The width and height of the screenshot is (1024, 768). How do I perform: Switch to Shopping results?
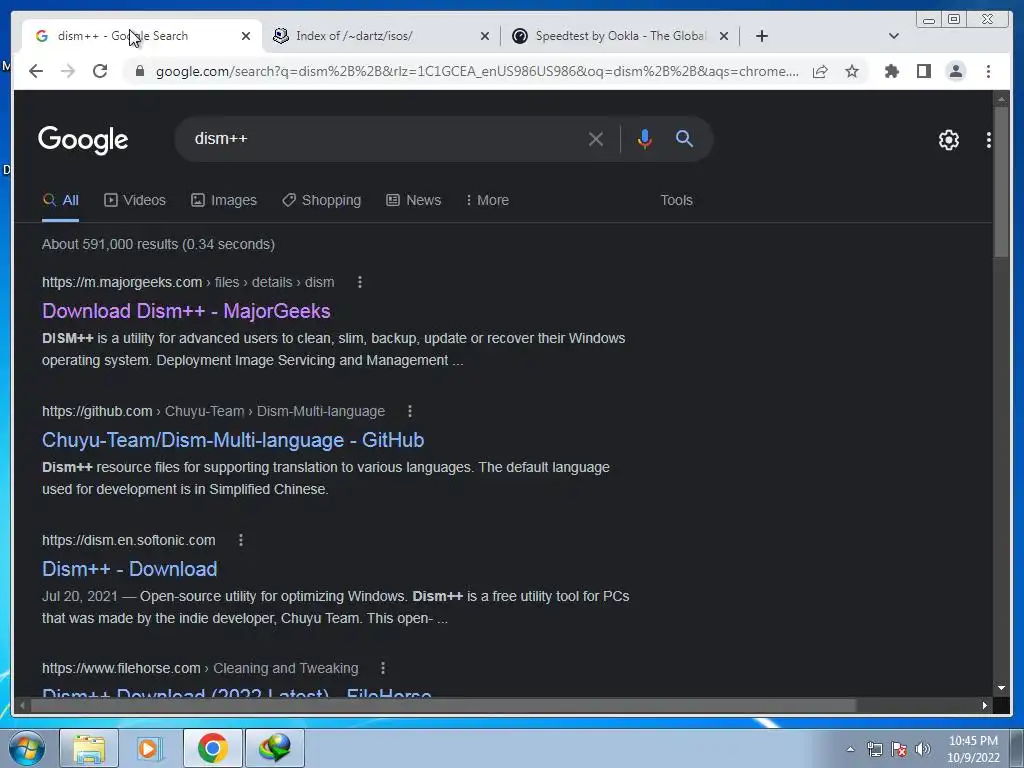coord(321,200)
